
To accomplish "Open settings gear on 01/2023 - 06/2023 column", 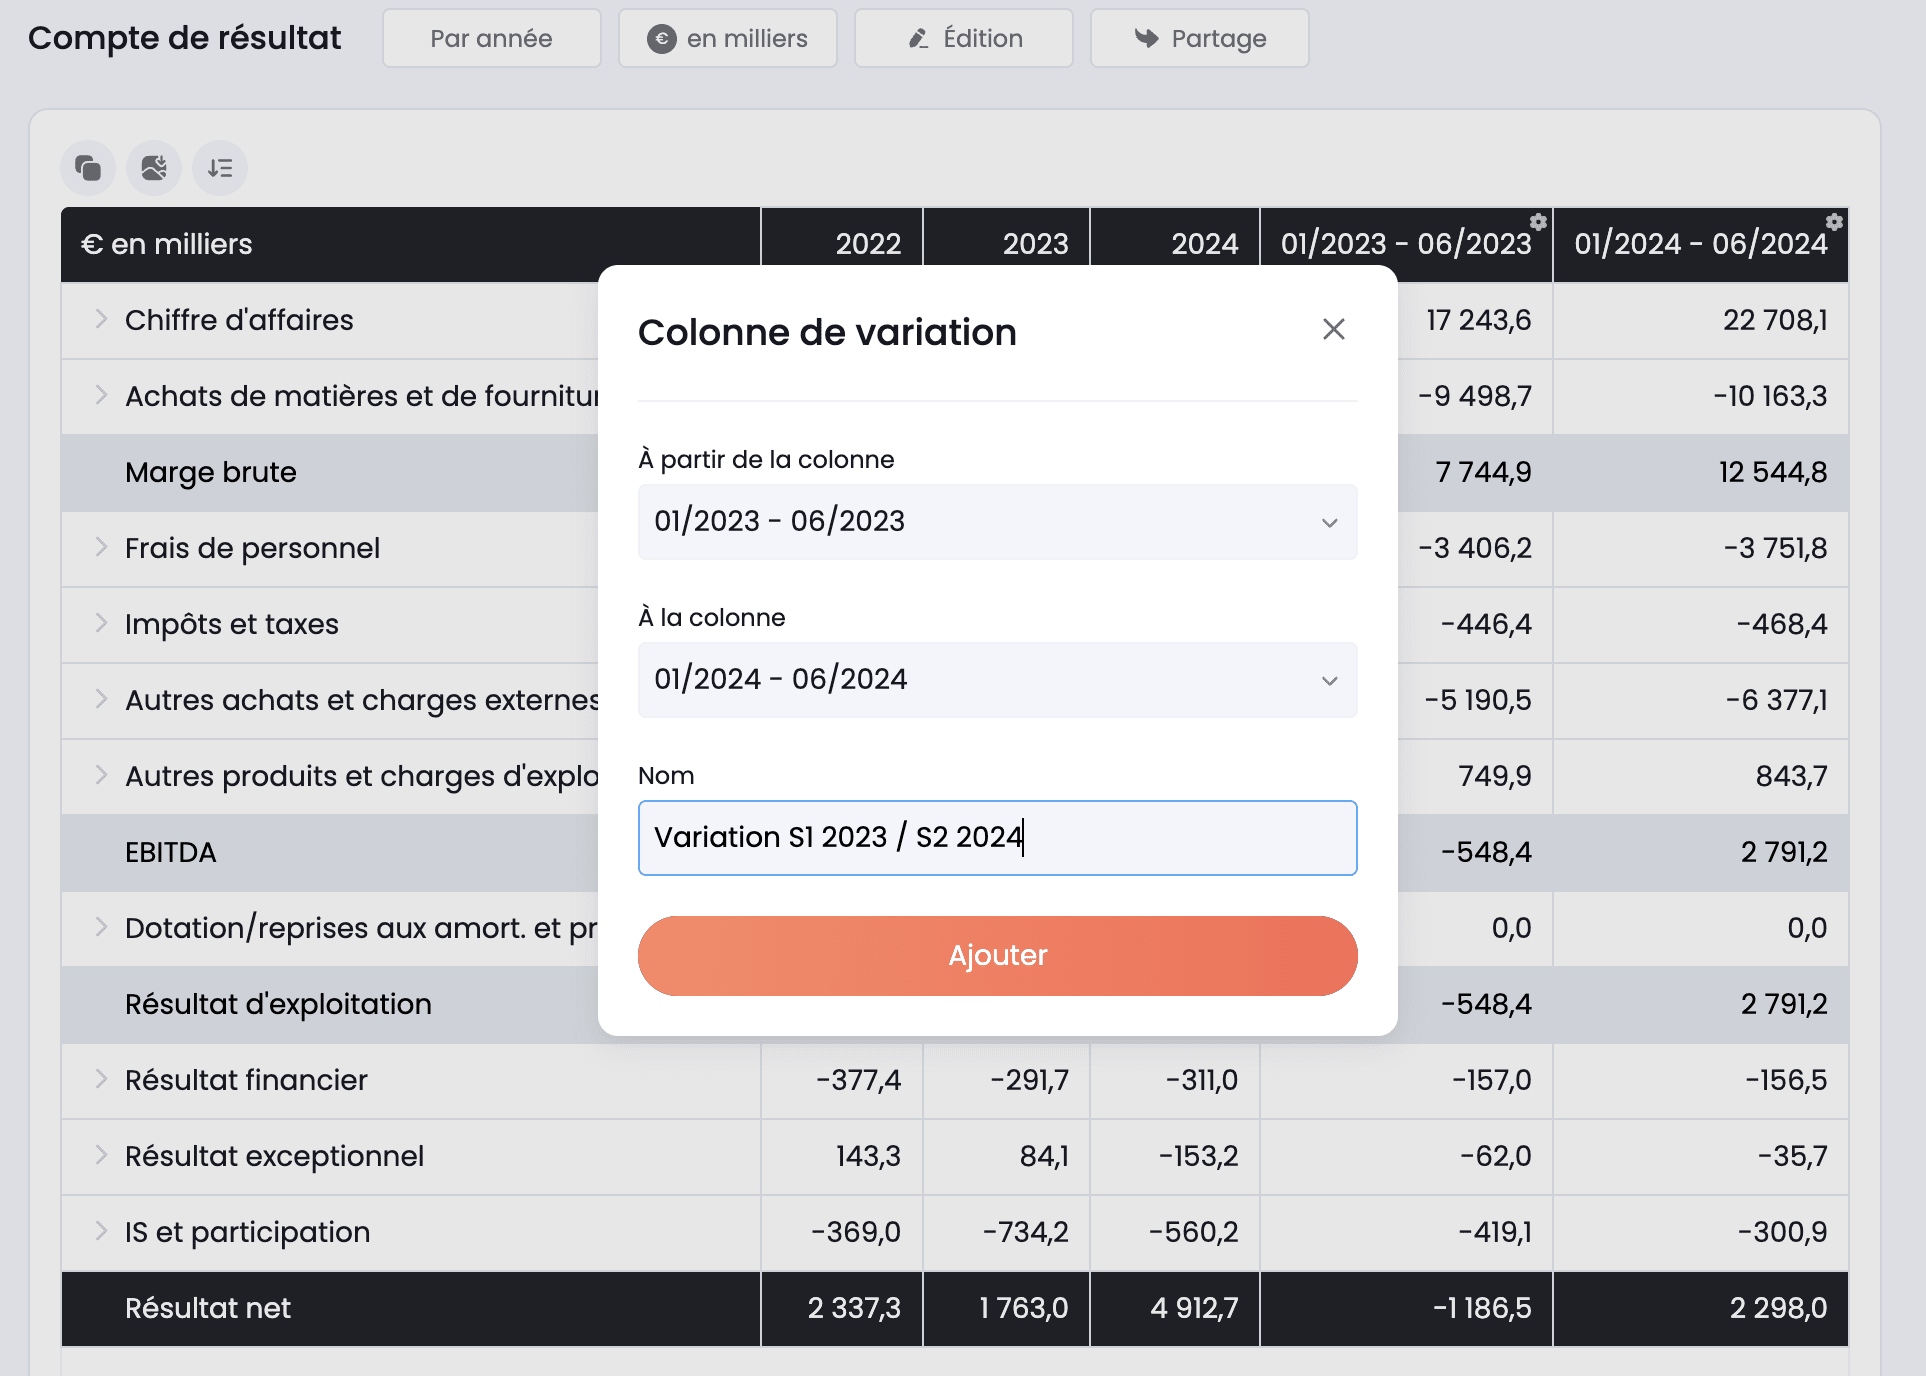I will click(x=1538, y=222).
